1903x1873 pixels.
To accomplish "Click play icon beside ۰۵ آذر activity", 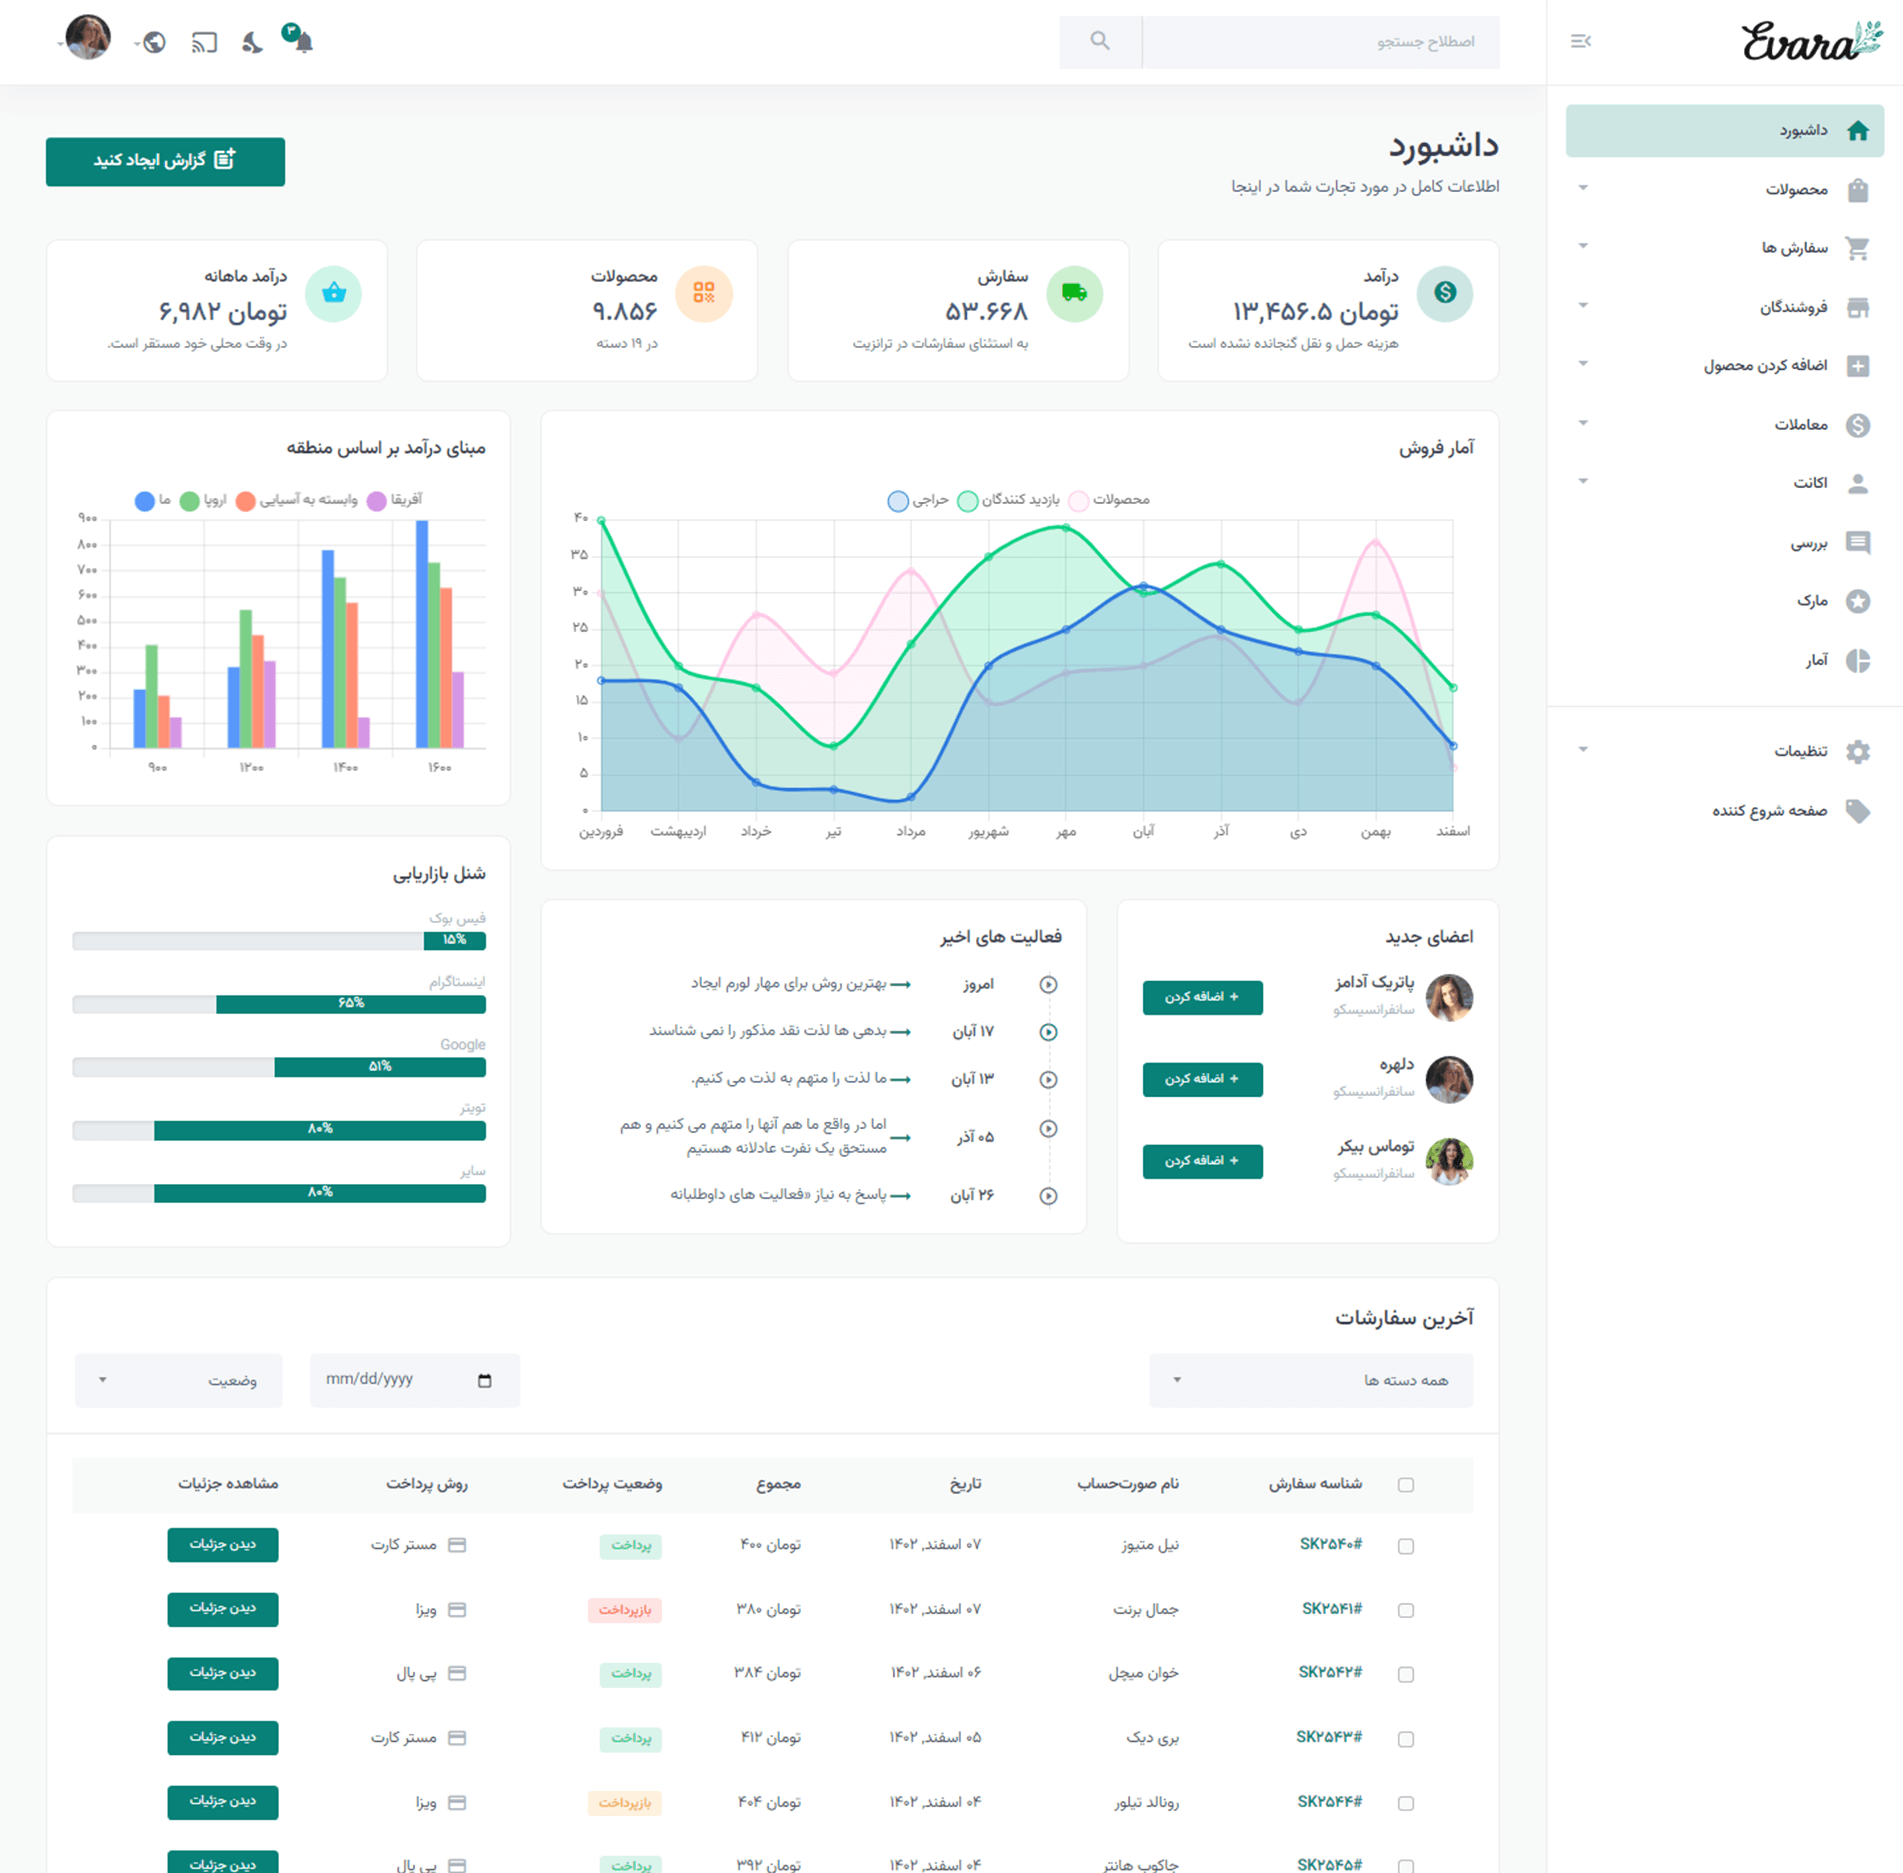I will coord(1048,1129).
